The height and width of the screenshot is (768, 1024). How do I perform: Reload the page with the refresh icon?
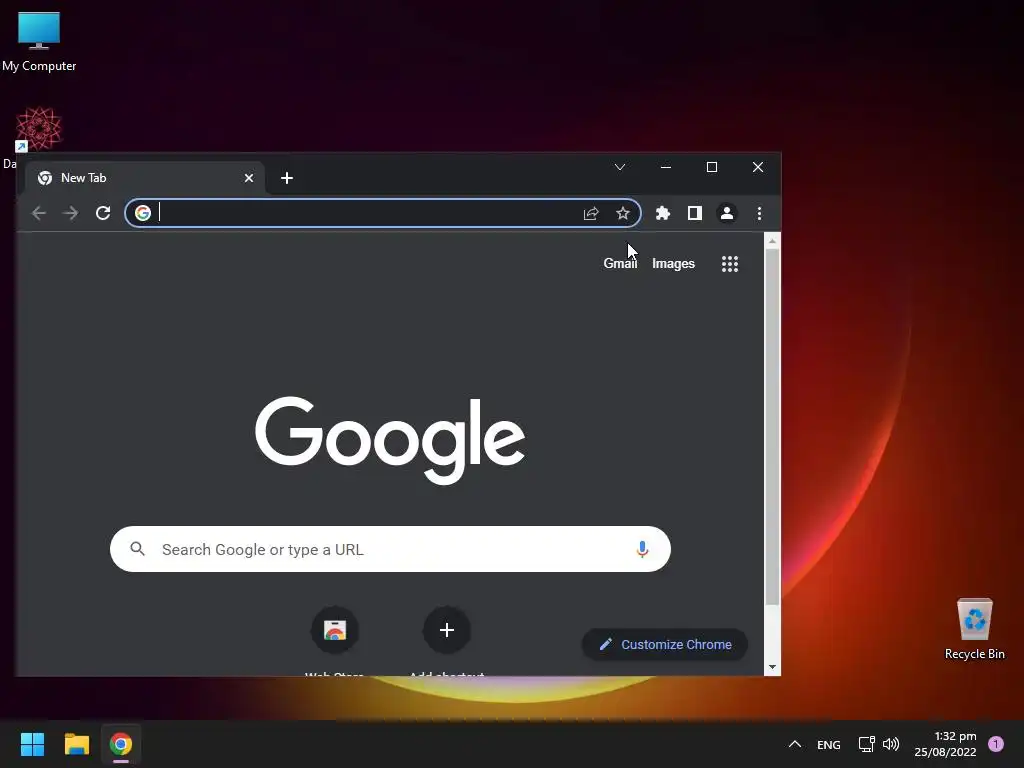pos(103,213)
